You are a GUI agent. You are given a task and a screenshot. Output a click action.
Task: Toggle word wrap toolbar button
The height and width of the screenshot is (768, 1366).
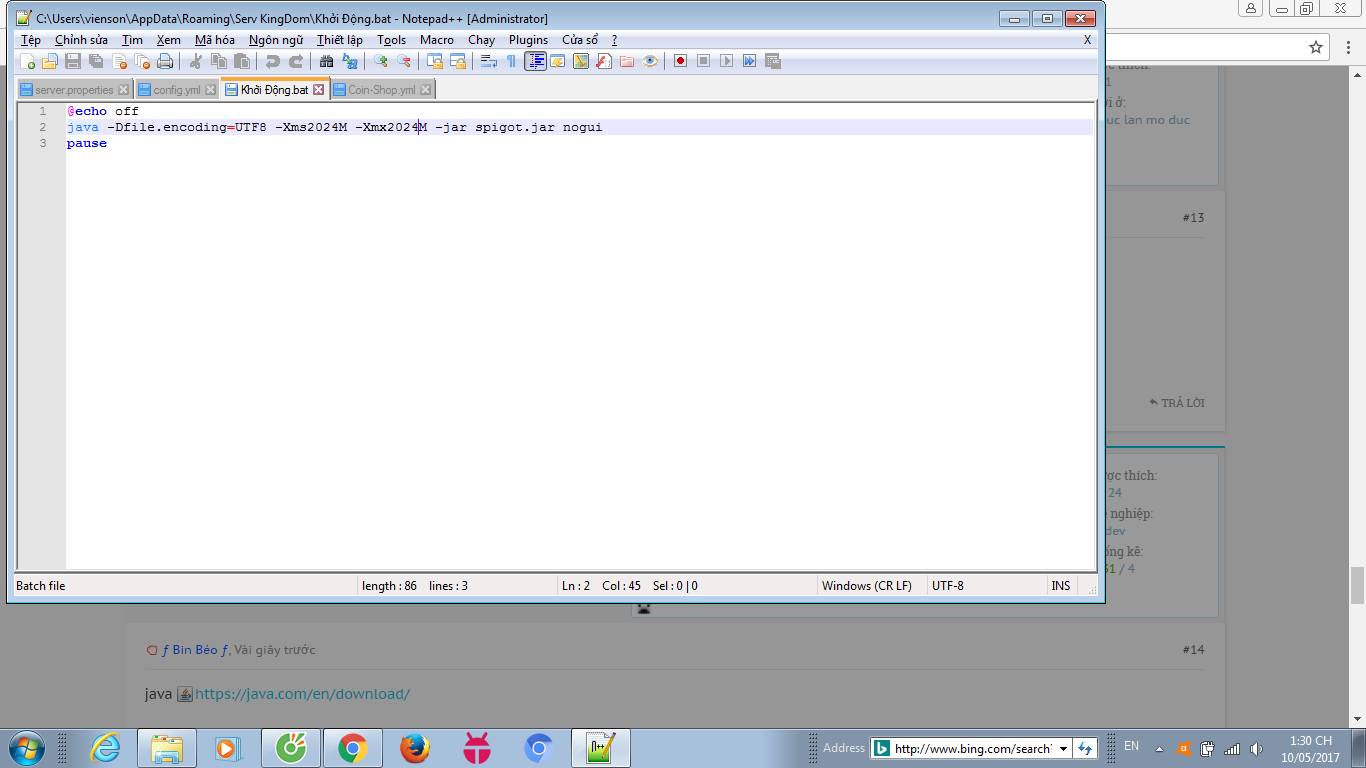[x=488, y=61]
